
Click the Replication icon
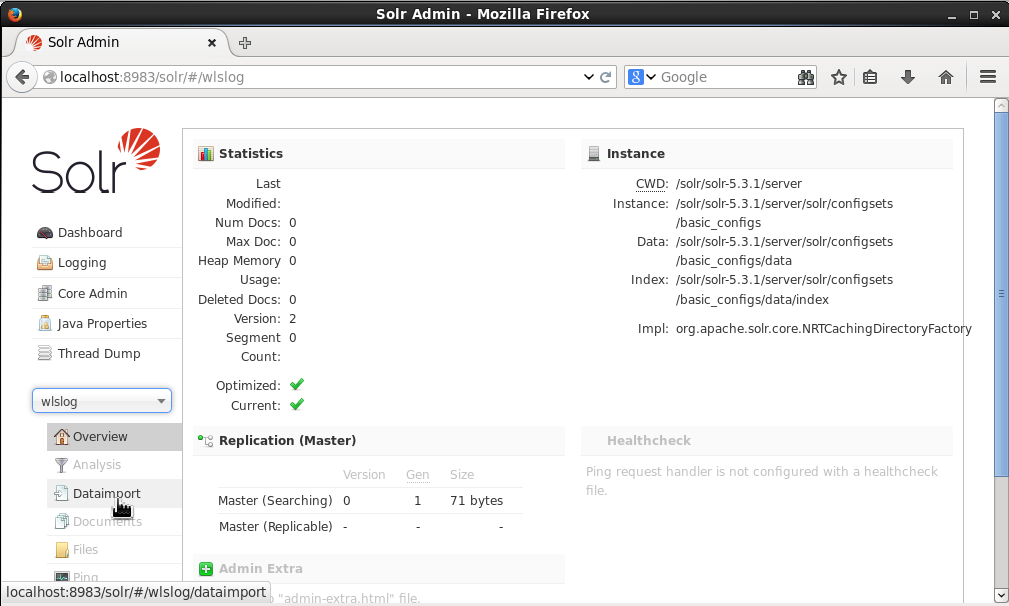point(205,441)
